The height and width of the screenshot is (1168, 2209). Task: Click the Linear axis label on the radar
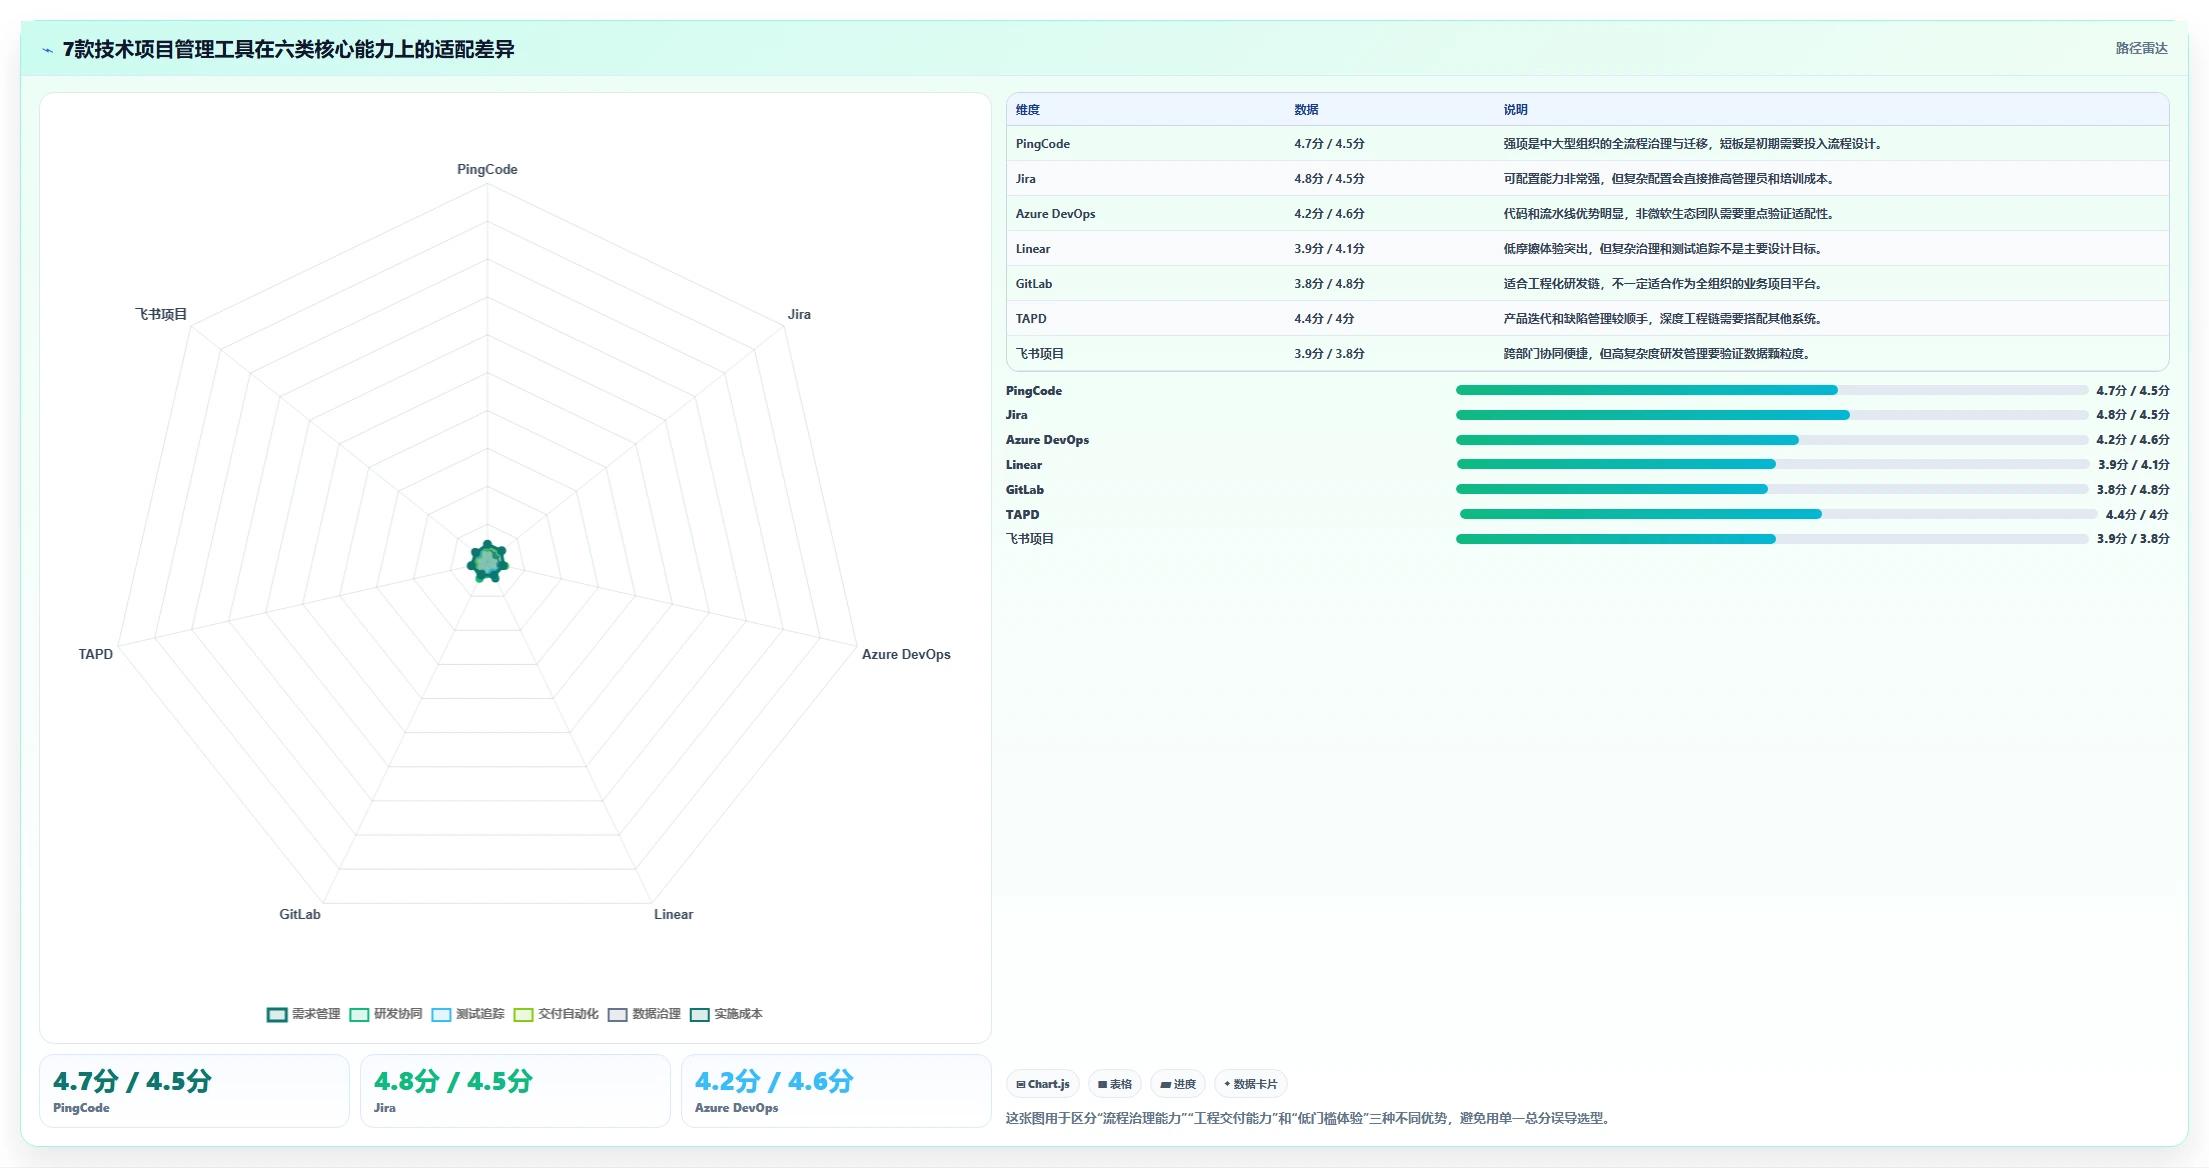coord(673,914)
